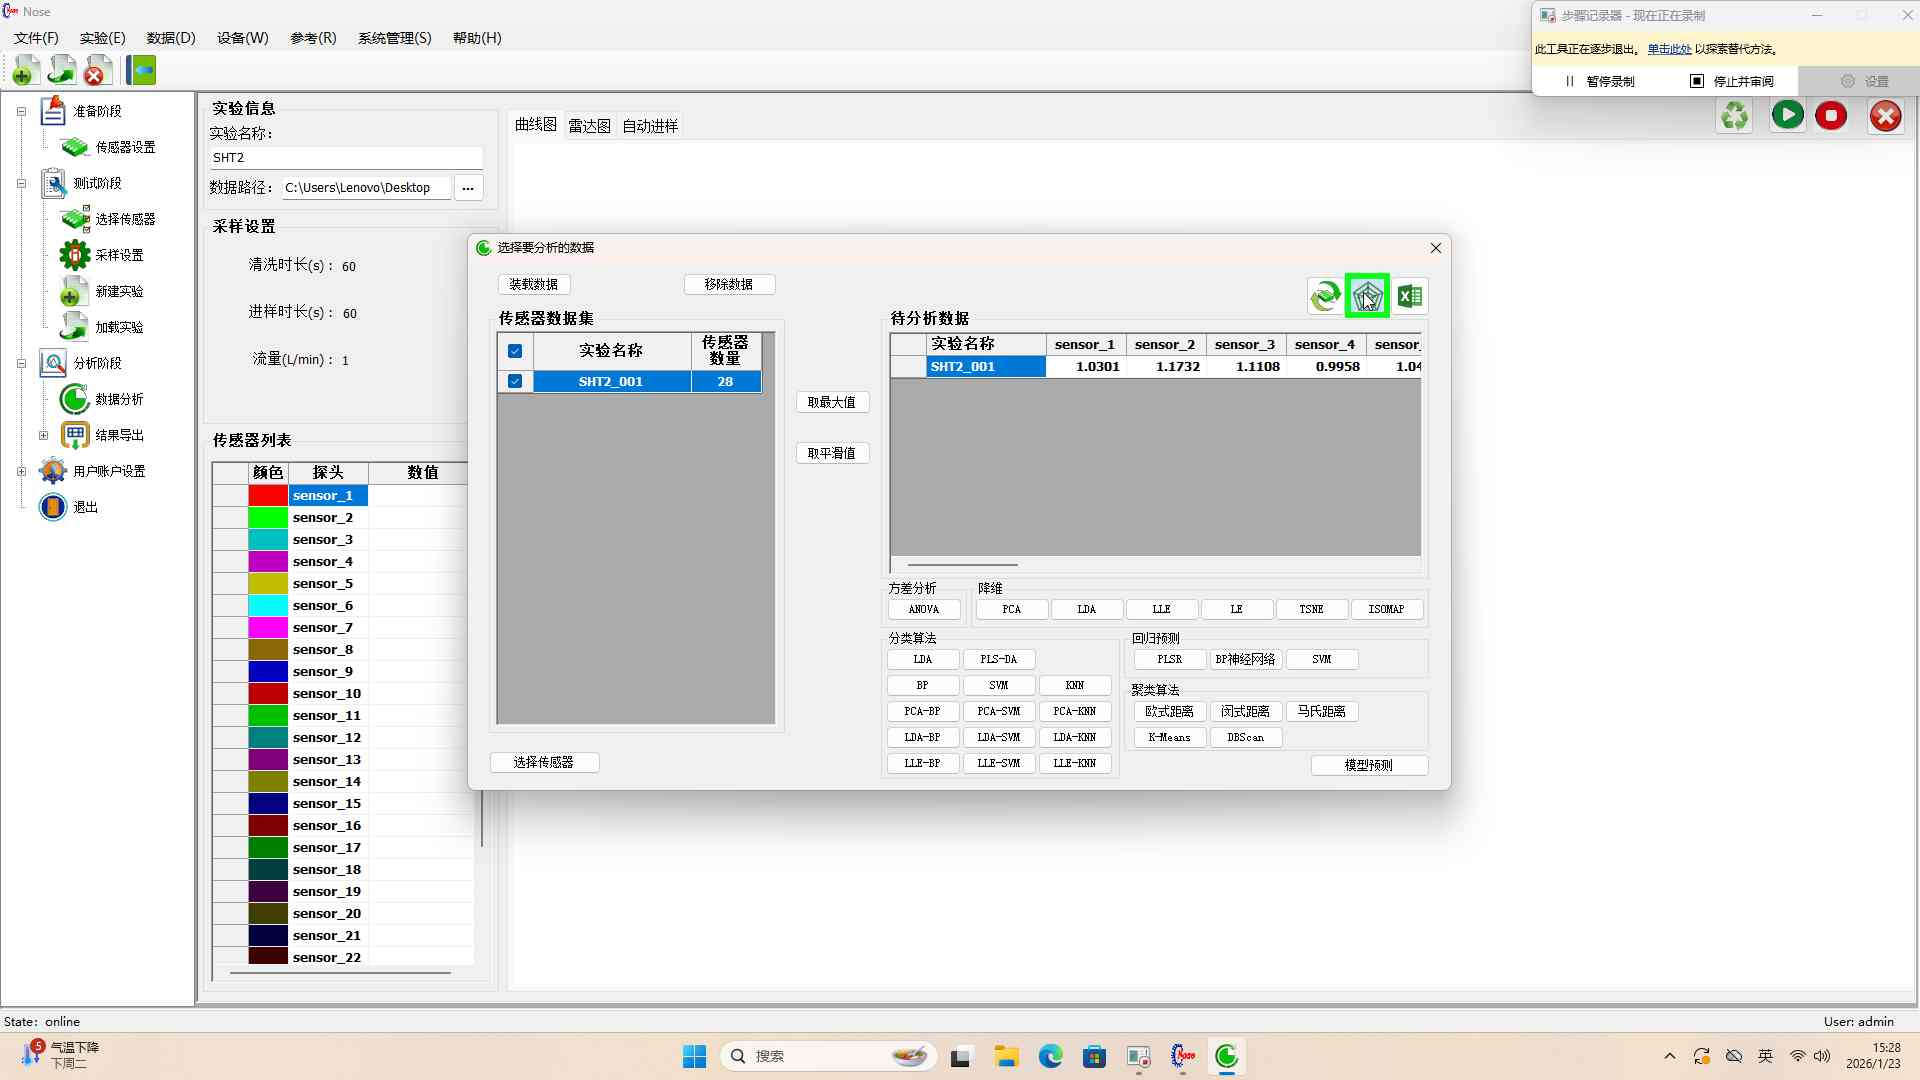Image resolution: width=1920 pixels, height=1080 pixels.
Task: Open 采样设置 gear item in sidebar
Action: coord(118,255)
